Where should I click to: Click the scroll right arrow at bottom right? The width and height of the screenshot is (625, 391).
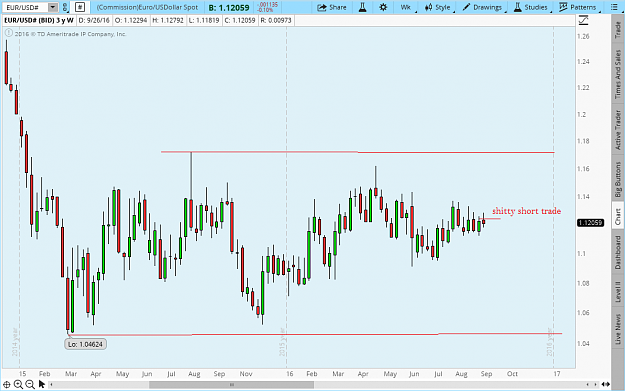point(595,385)
